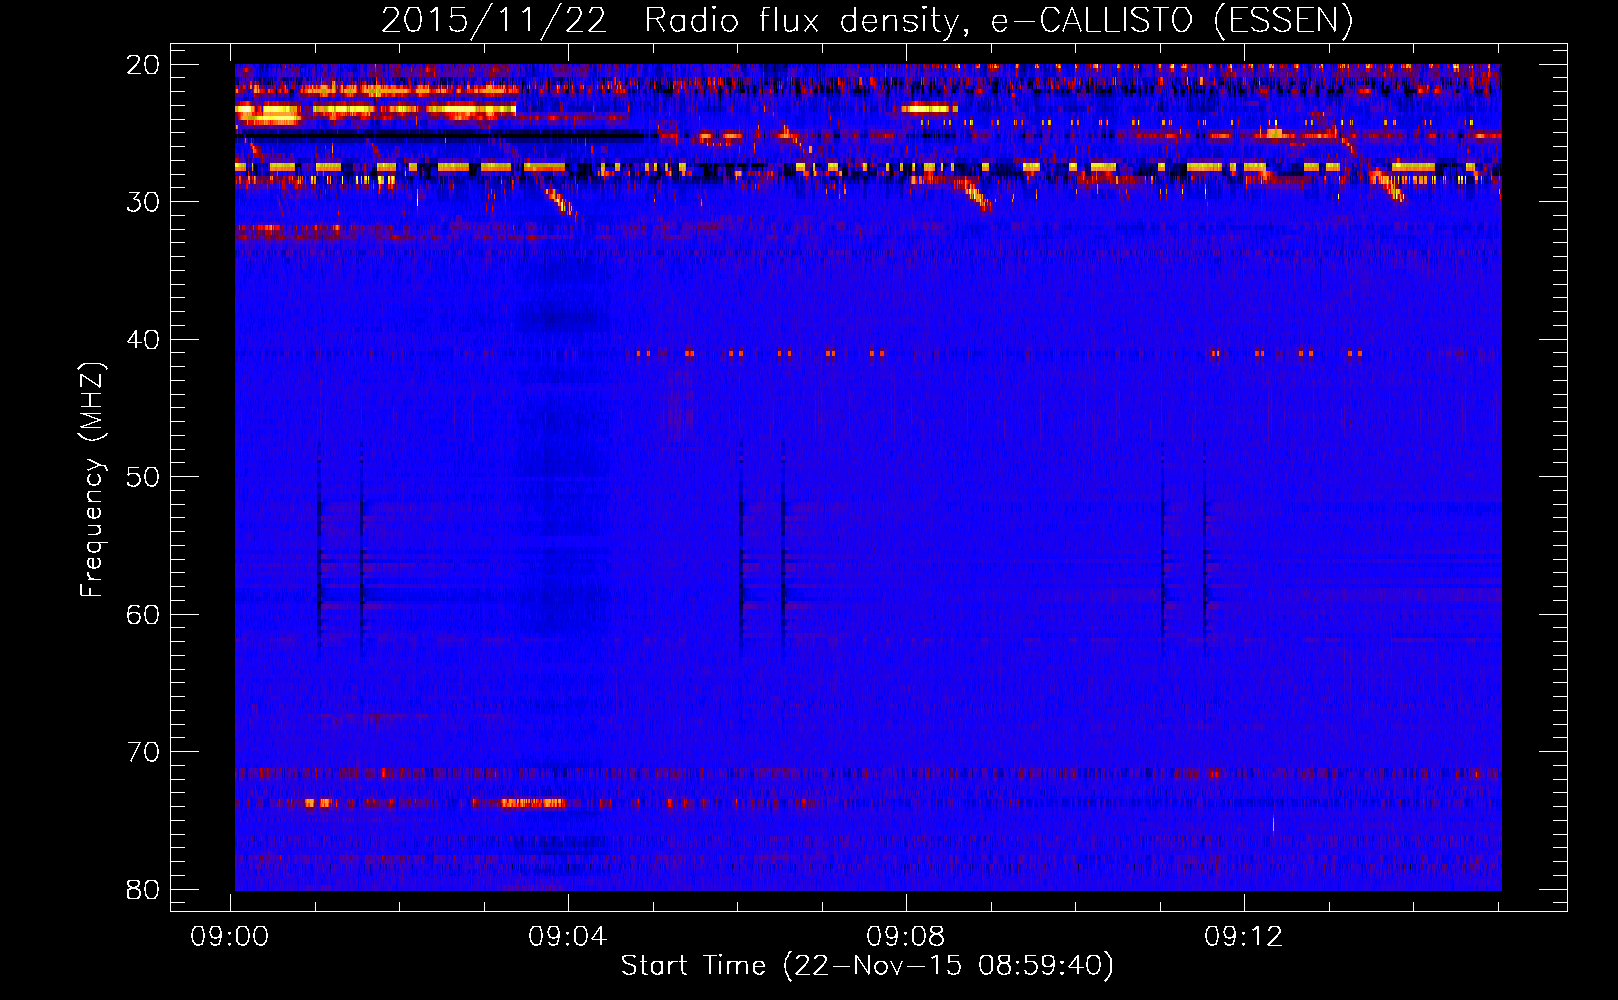
Task: Click the '40' frequency tick label
Action: point(144,340)
